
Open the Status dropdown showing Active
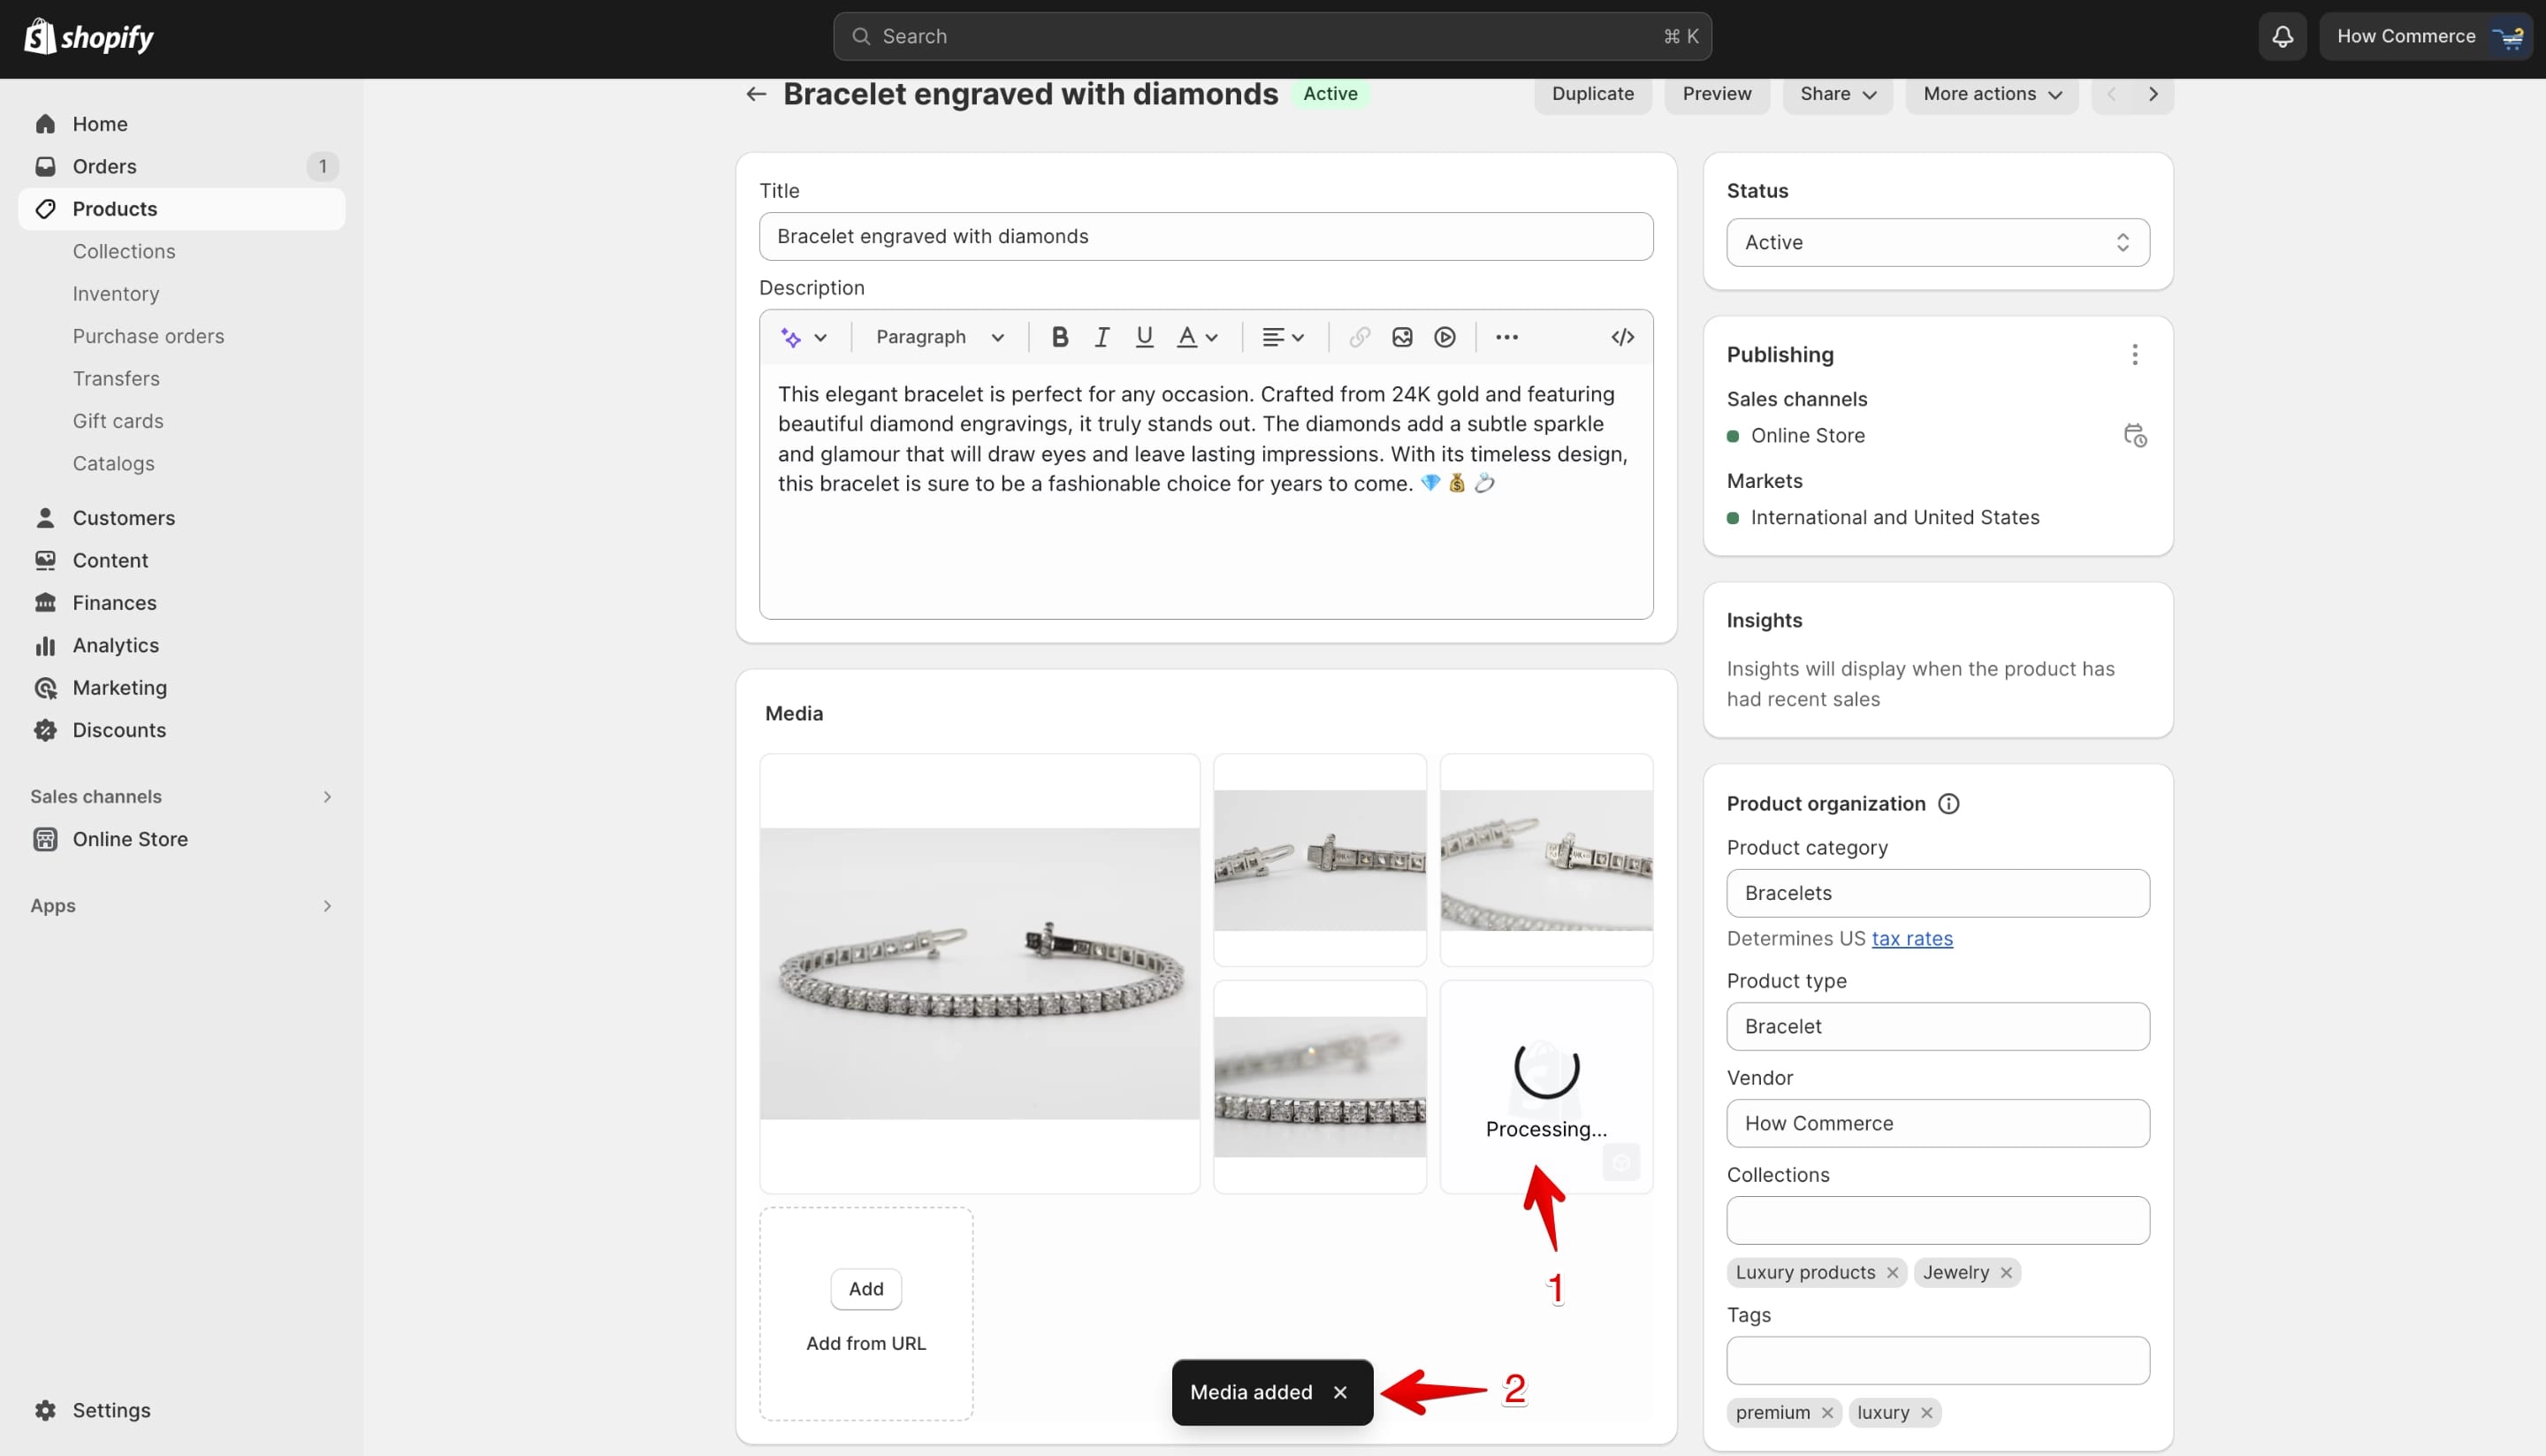pos(1937,243)
